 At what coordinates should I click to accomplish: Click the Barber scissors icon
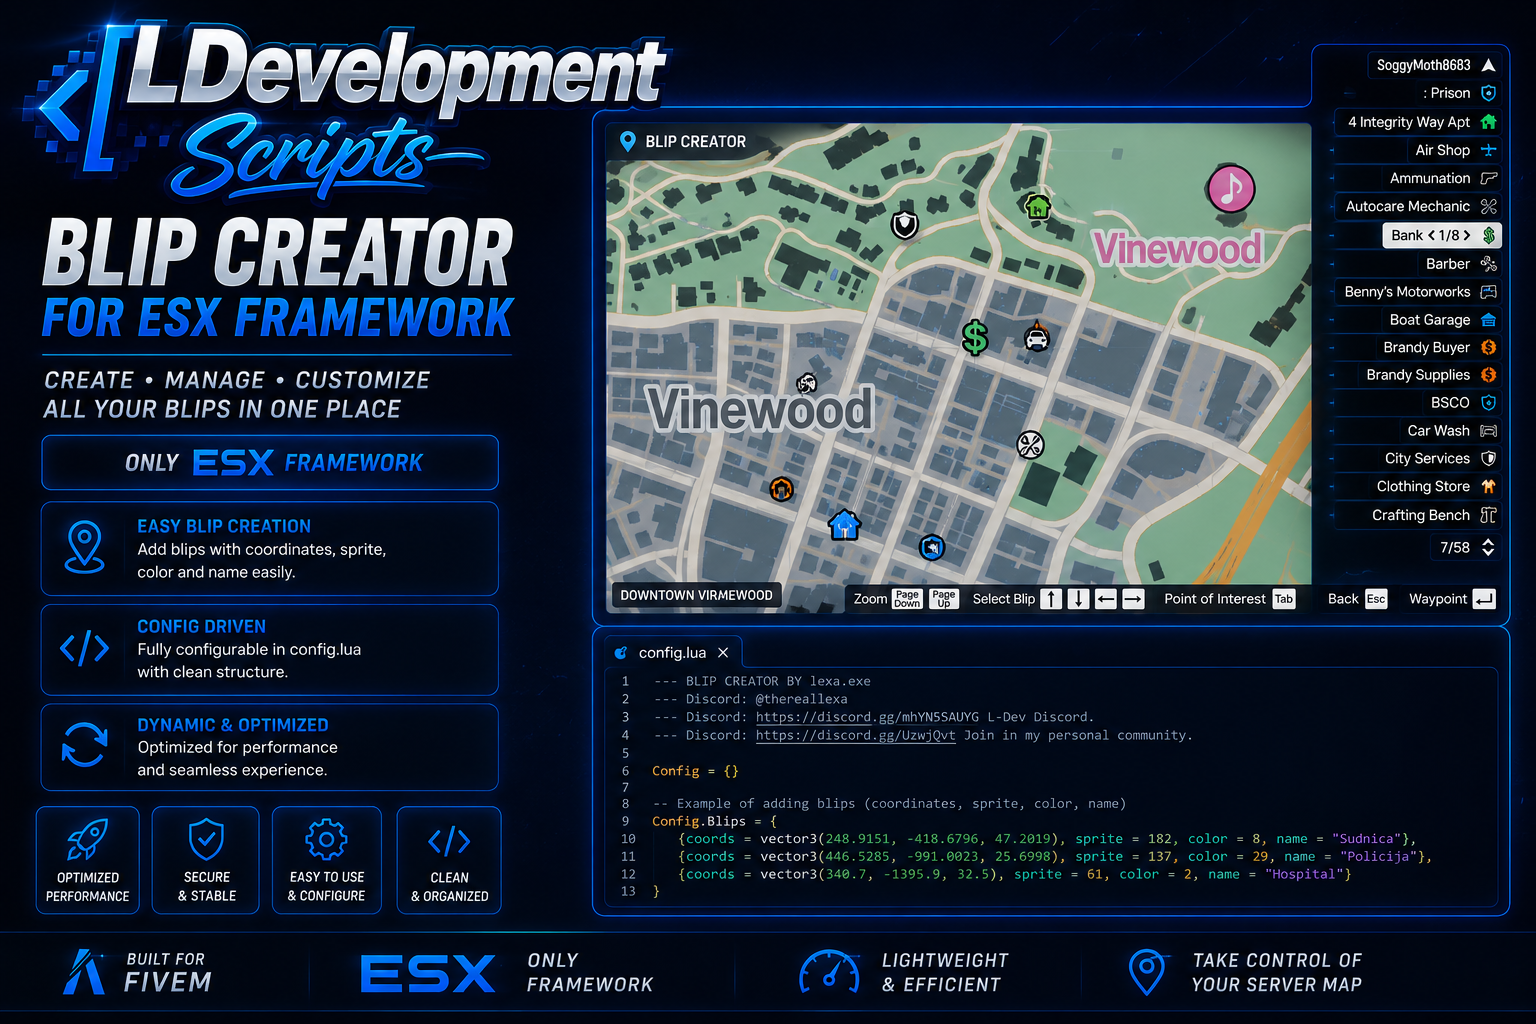[1488, 264]
